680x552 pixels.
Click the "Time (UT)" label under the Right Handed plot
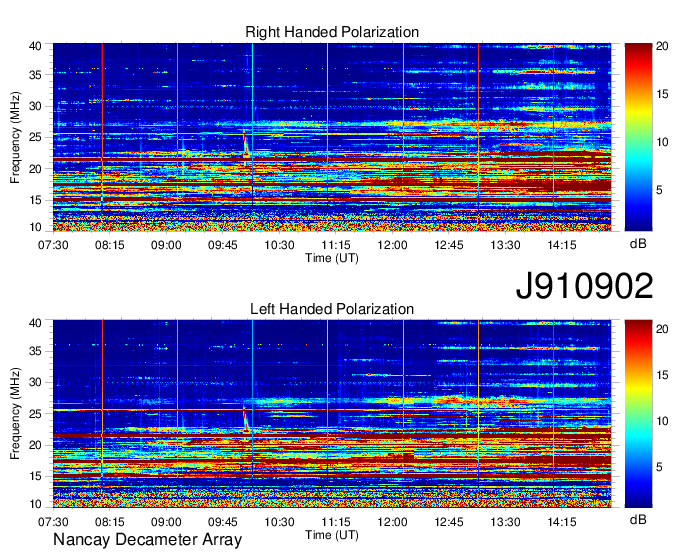coord(332,258)
